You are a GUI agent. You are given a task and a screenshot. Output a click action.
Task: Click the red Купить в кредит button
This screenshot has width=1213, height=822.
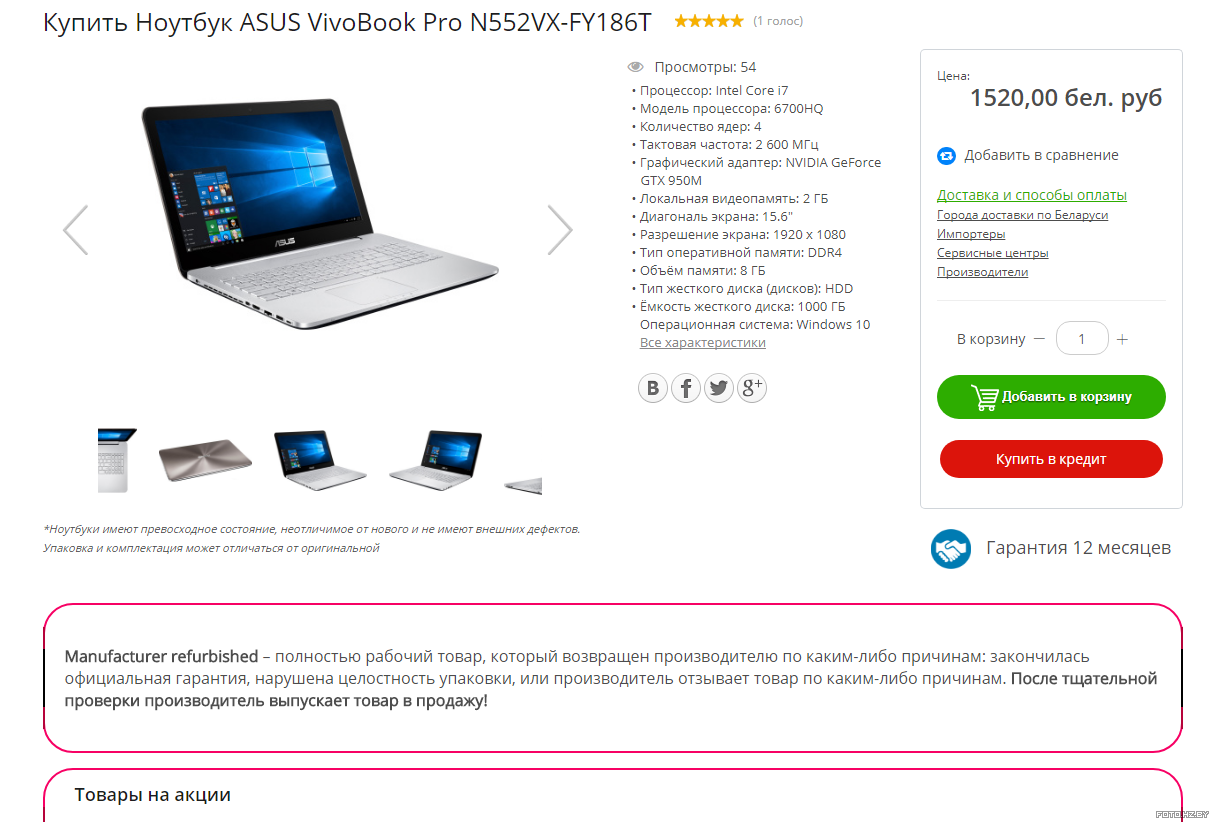tap(1051, 459)
